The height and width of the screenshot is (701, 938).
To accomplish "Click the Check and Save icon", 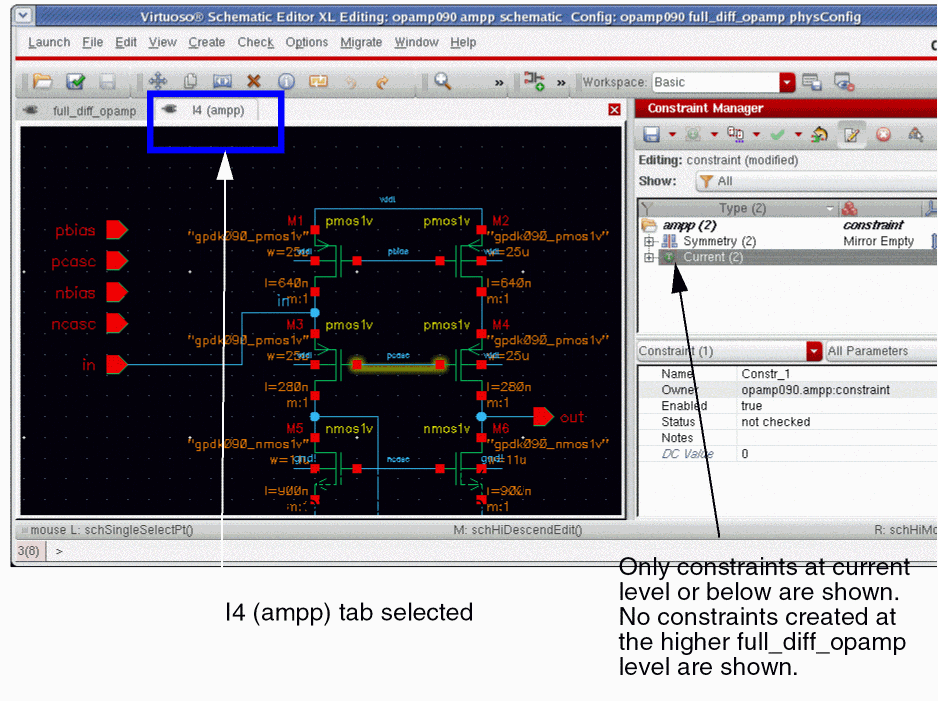I will [75, 82].
